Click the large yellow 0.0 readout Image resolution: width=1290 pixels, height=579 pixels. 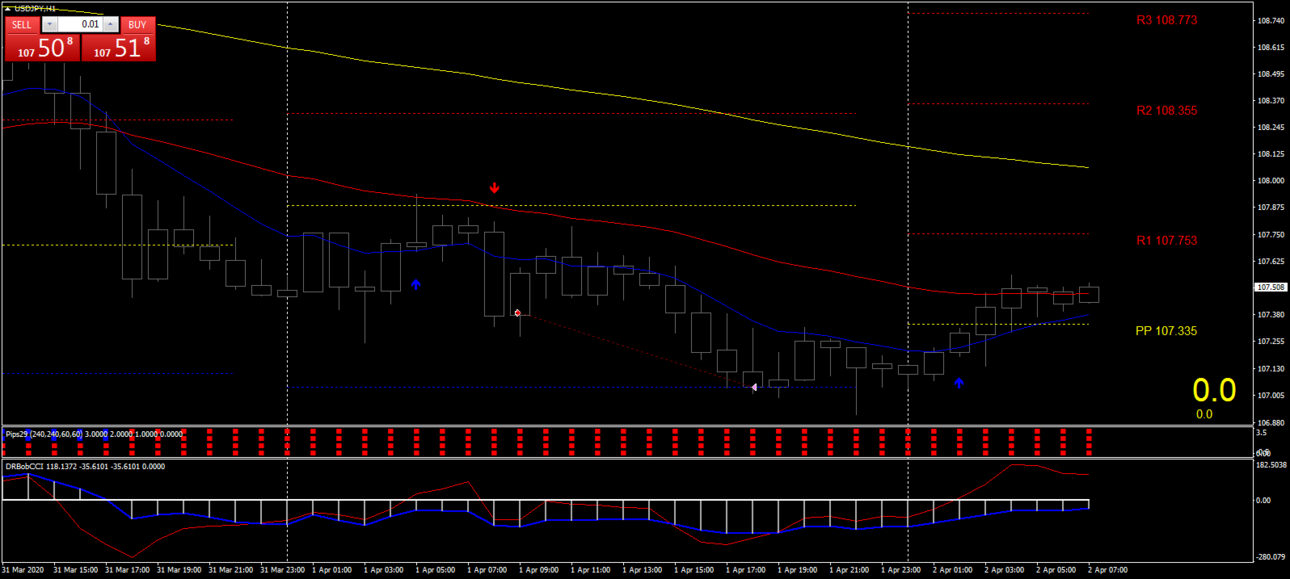tap(1214, 390)
